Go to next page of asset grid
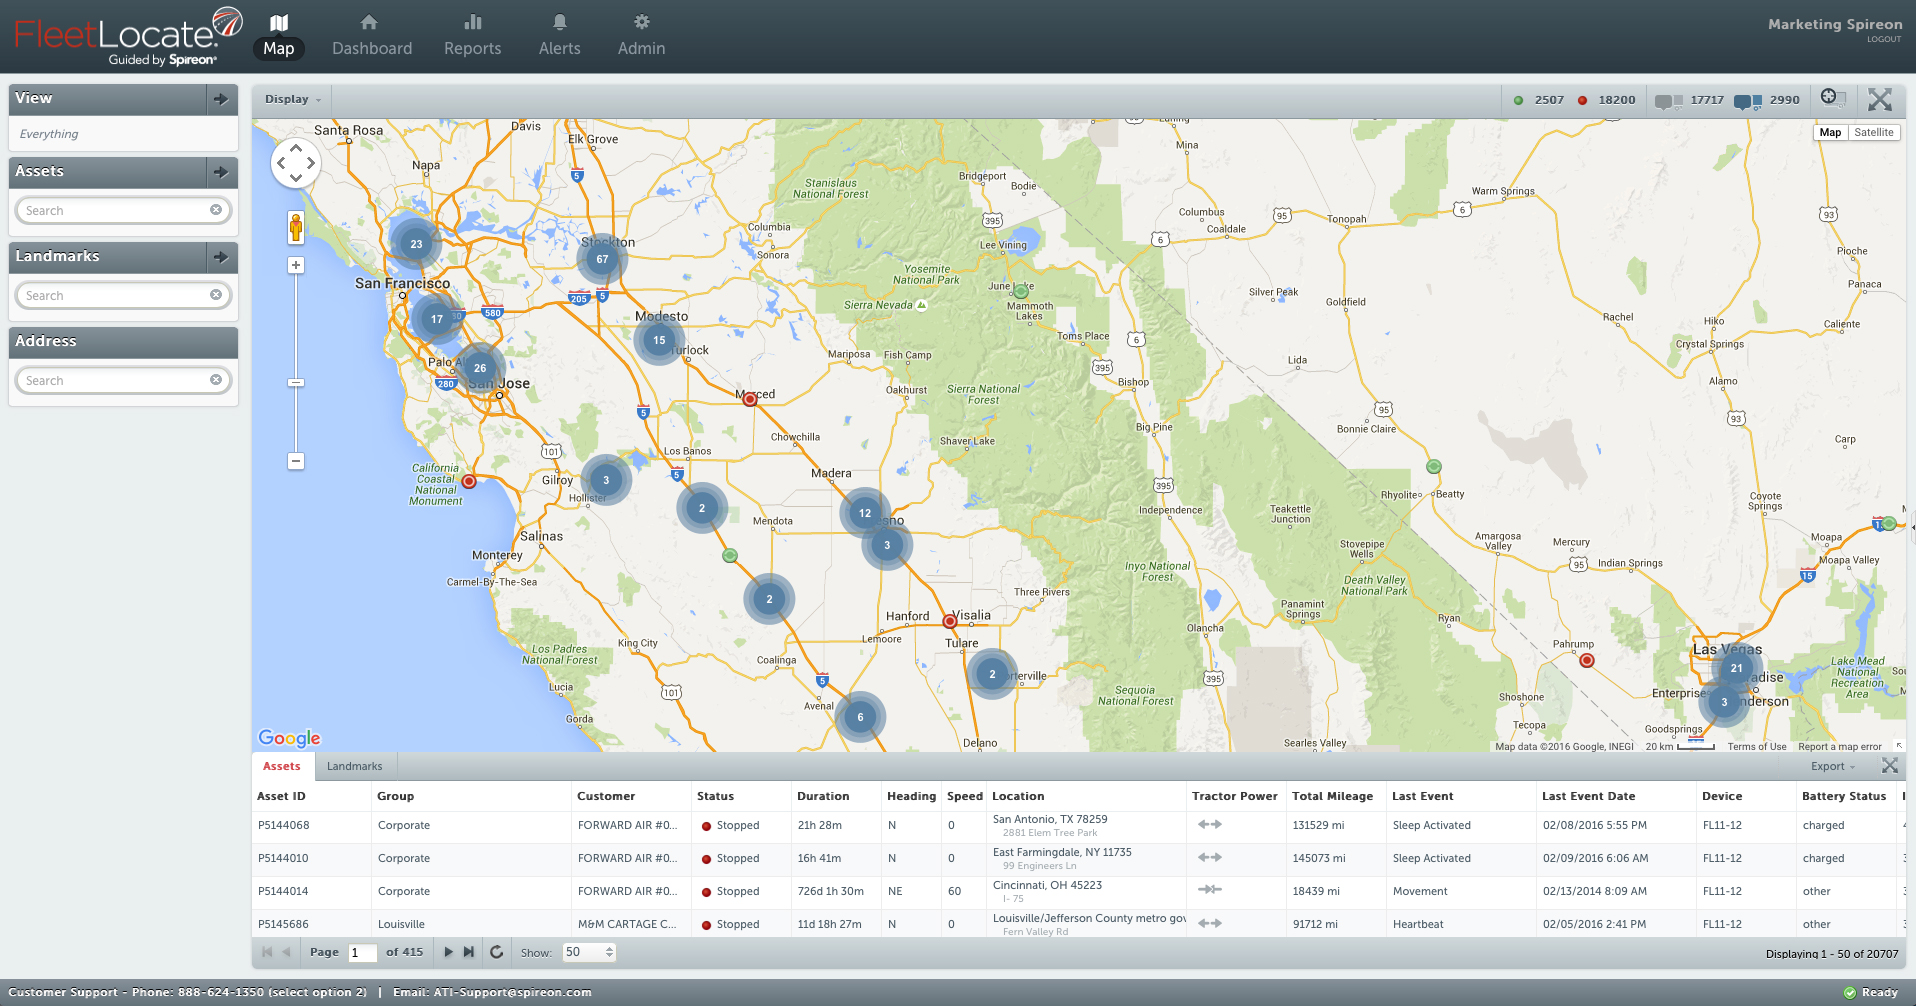The height and width of the screenshot is (1006, 1916). tap(448, 952)
